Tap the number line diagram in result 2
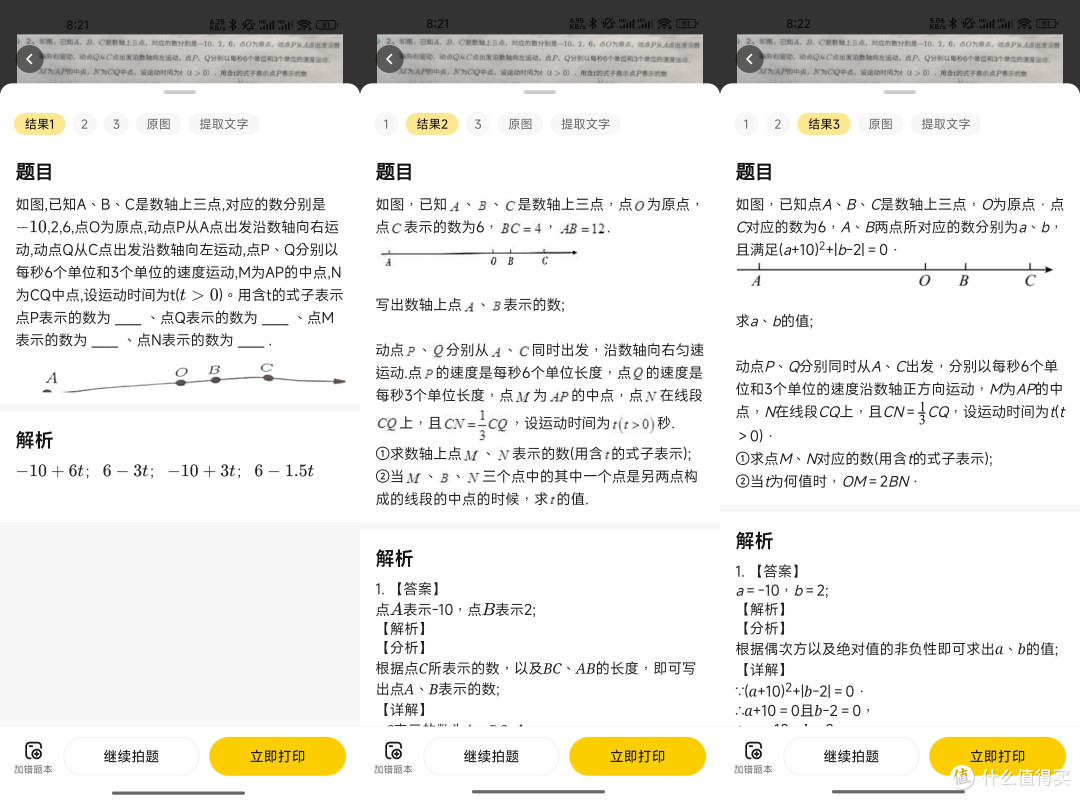Viewport: 1080px width, 800px height. click(479, 257)
